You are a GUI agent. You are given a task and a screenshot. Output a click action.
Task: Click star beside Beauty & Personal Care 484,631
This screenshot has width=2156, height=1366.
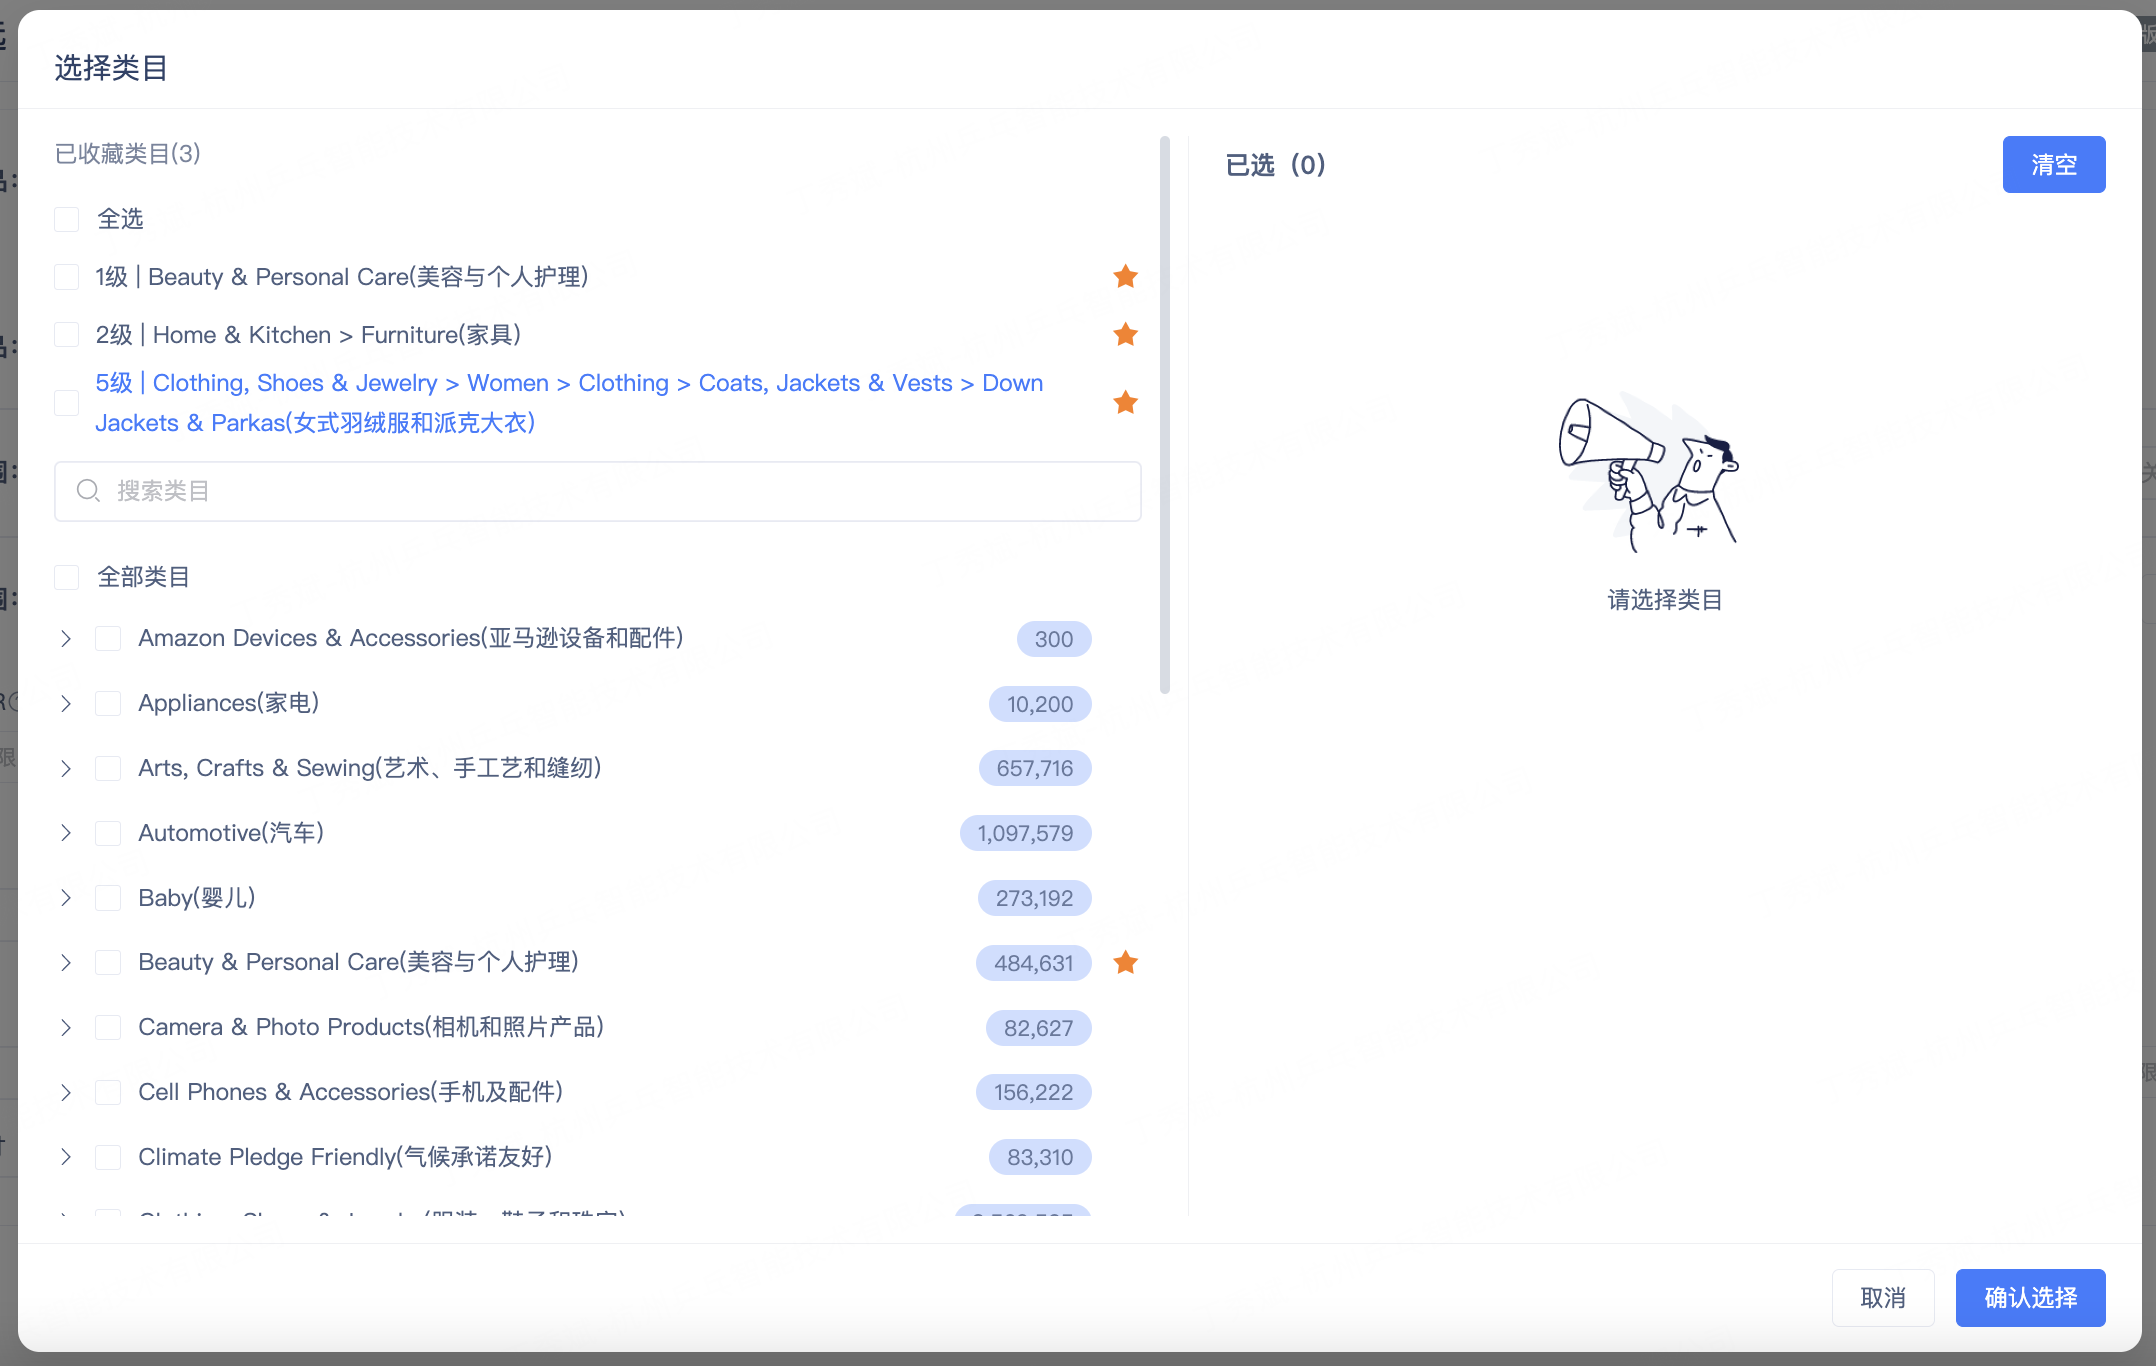coord(1125,963)
